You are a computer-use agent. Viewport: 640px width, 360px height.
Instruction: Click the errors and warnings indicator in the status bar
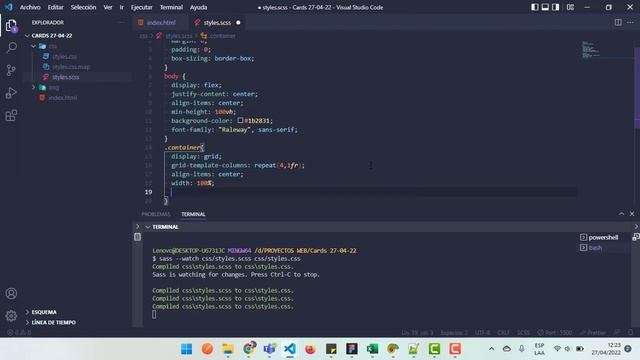coord(19,333)
